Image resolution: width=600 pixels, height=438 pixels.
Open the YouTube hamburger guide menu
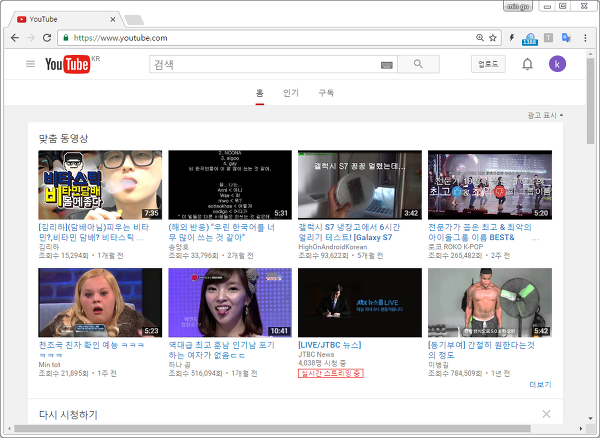(30, 64)
